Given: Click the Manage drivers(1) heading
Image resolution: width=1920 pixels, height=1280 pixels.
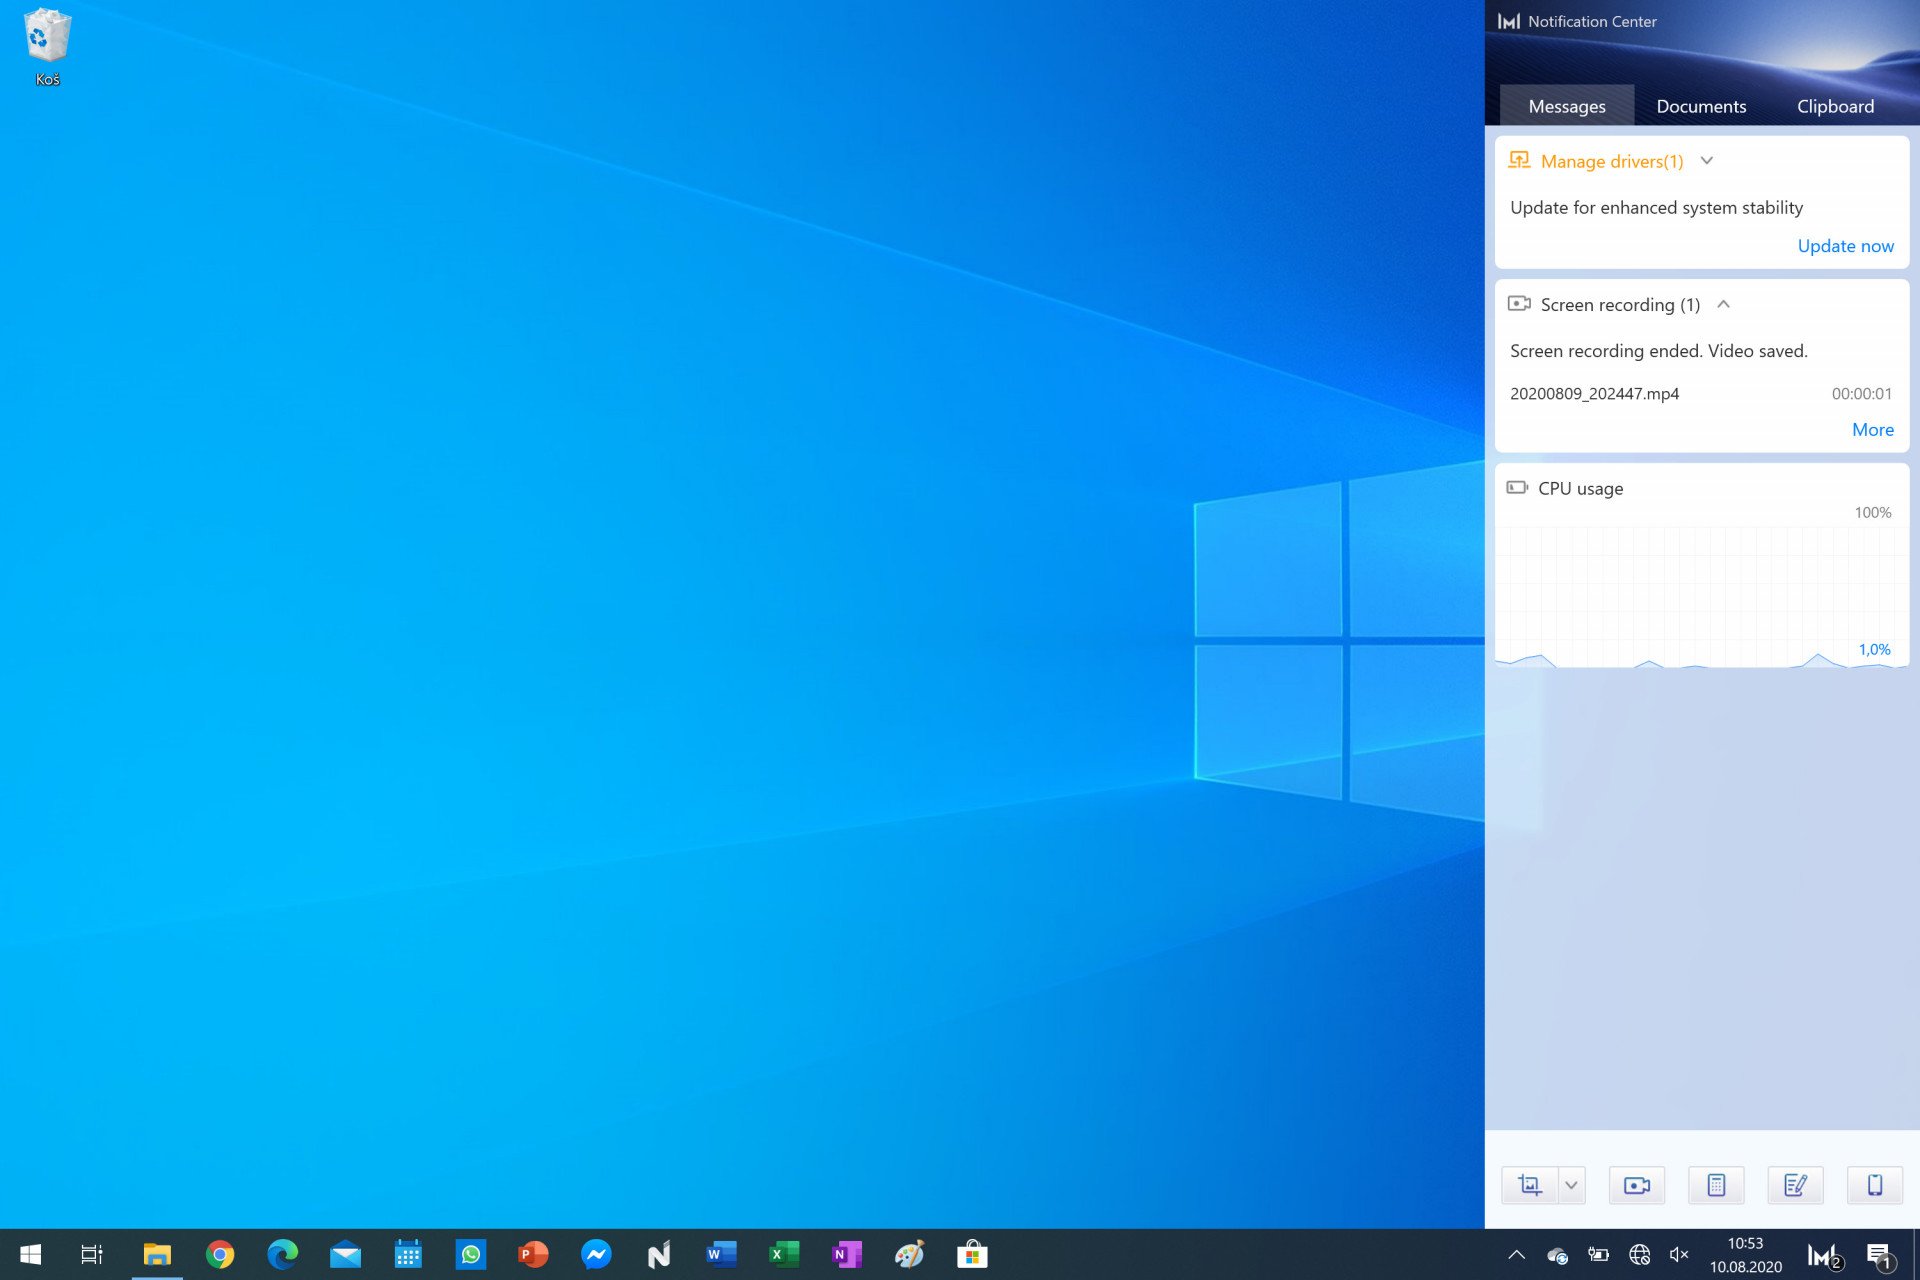Looking at the screenshot, I should tap(1612, 161).
